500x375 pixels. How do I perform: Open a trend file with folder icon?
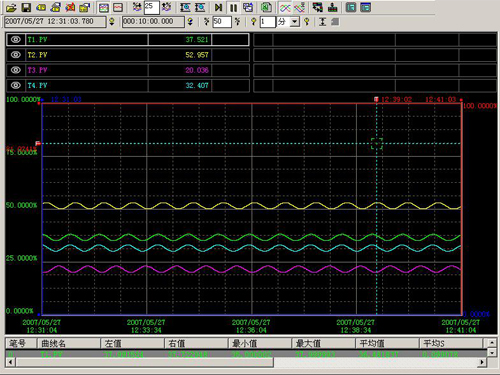click(11, 7)
